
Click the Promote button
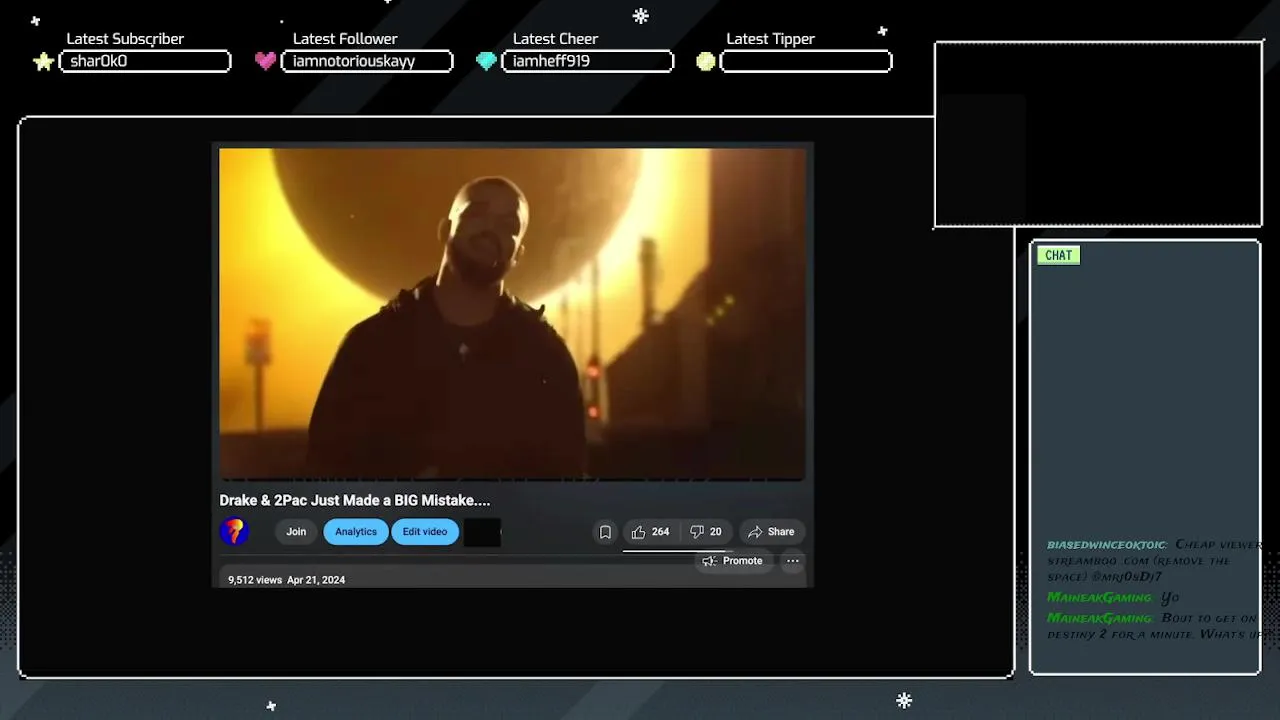(x=732, y=561)
